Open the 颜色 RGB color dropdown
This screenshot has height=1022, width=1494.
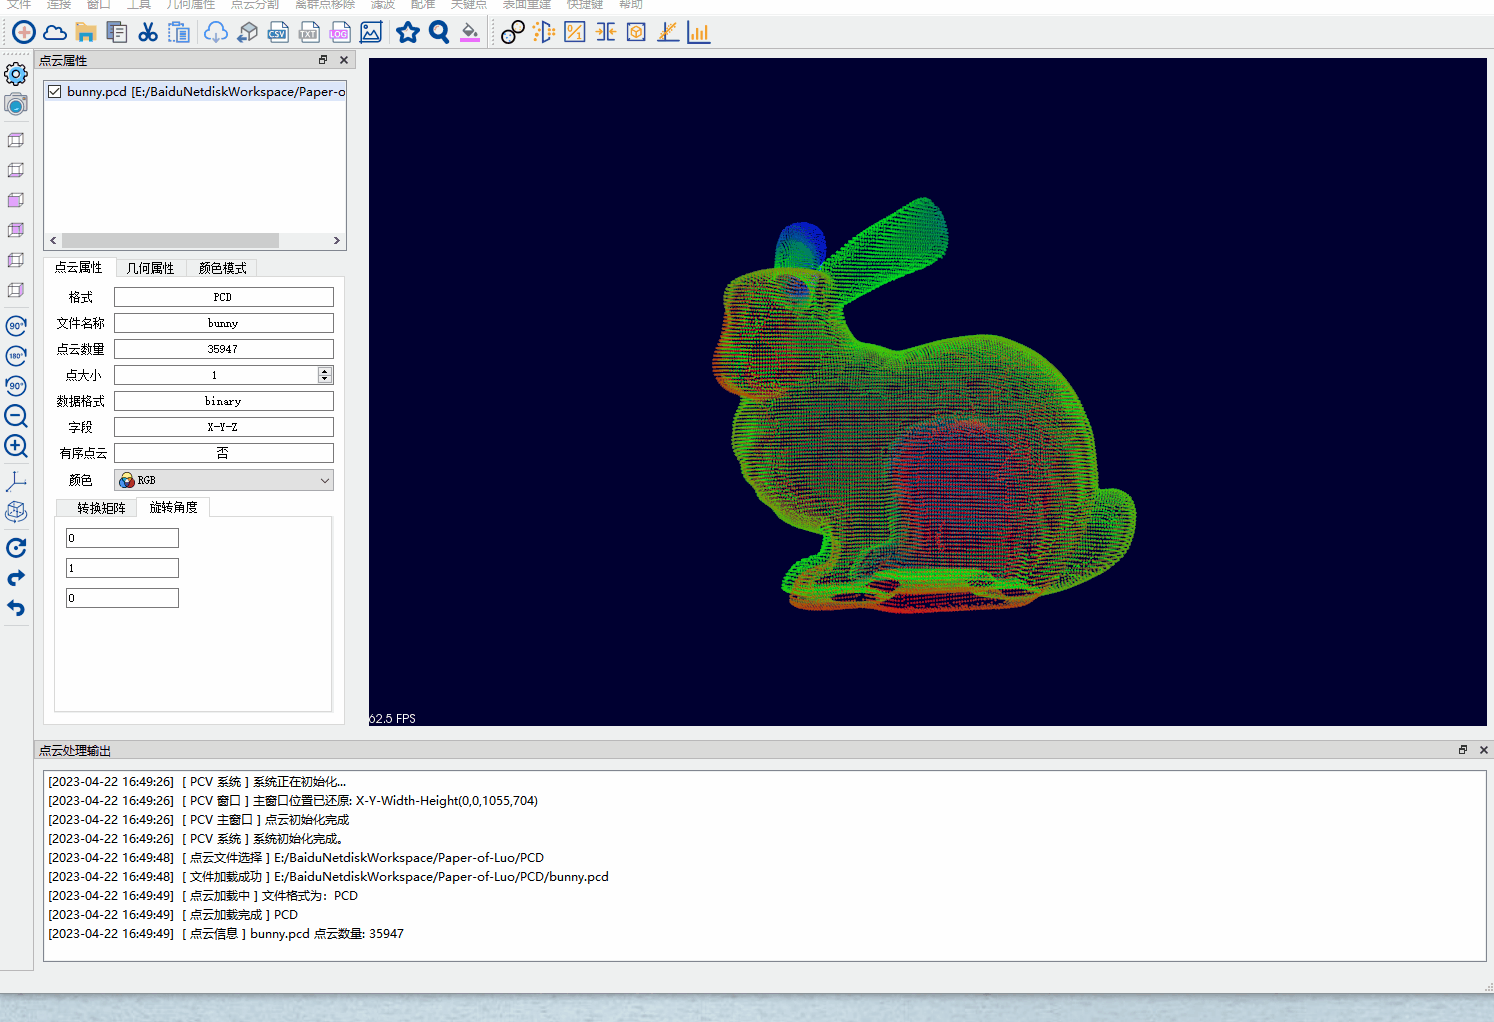[x=224, y=480]
